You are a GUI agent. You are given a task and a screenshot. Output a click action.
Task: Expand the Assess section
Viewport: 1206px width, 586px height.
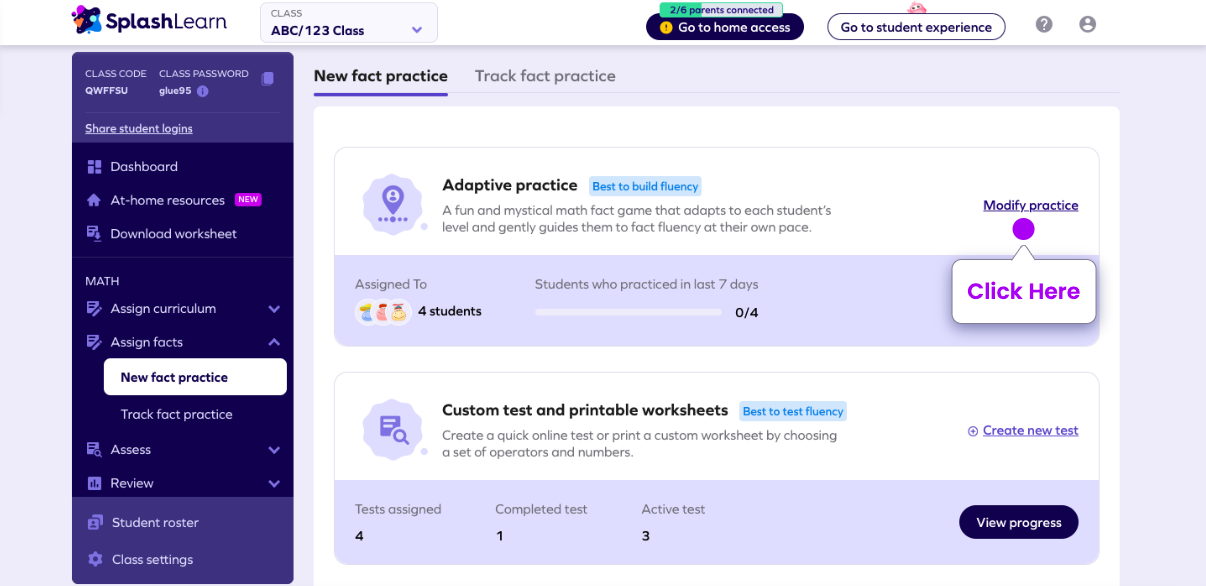(x=183, y=450)
